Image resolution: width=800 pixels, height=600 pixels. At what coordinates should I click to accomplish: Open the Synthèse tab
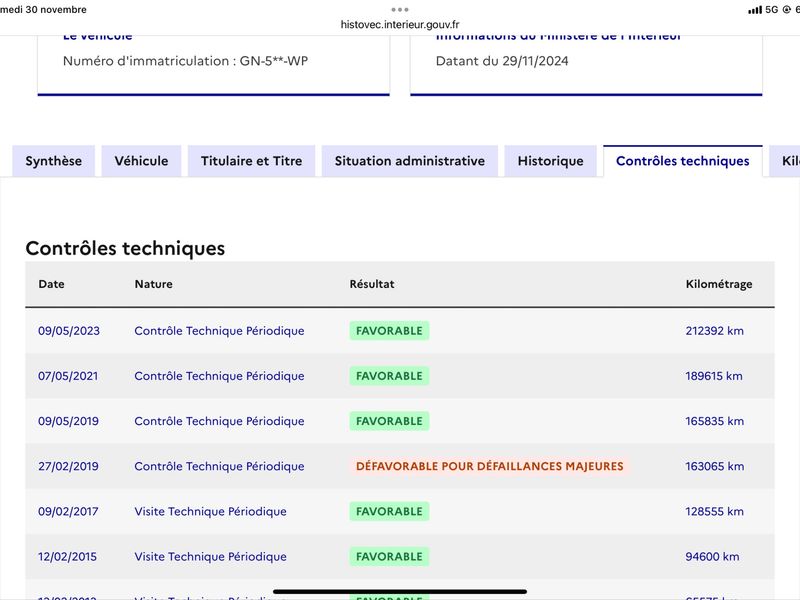(54, 161)
